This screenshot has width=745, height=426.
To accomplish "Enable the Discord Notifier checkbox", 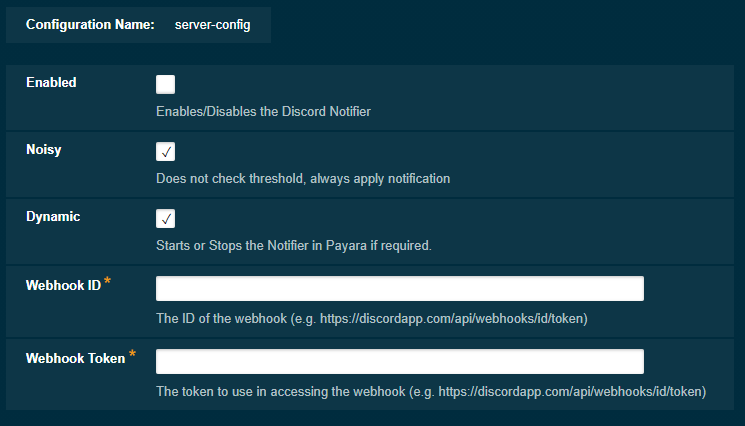I will click(166, 85).
